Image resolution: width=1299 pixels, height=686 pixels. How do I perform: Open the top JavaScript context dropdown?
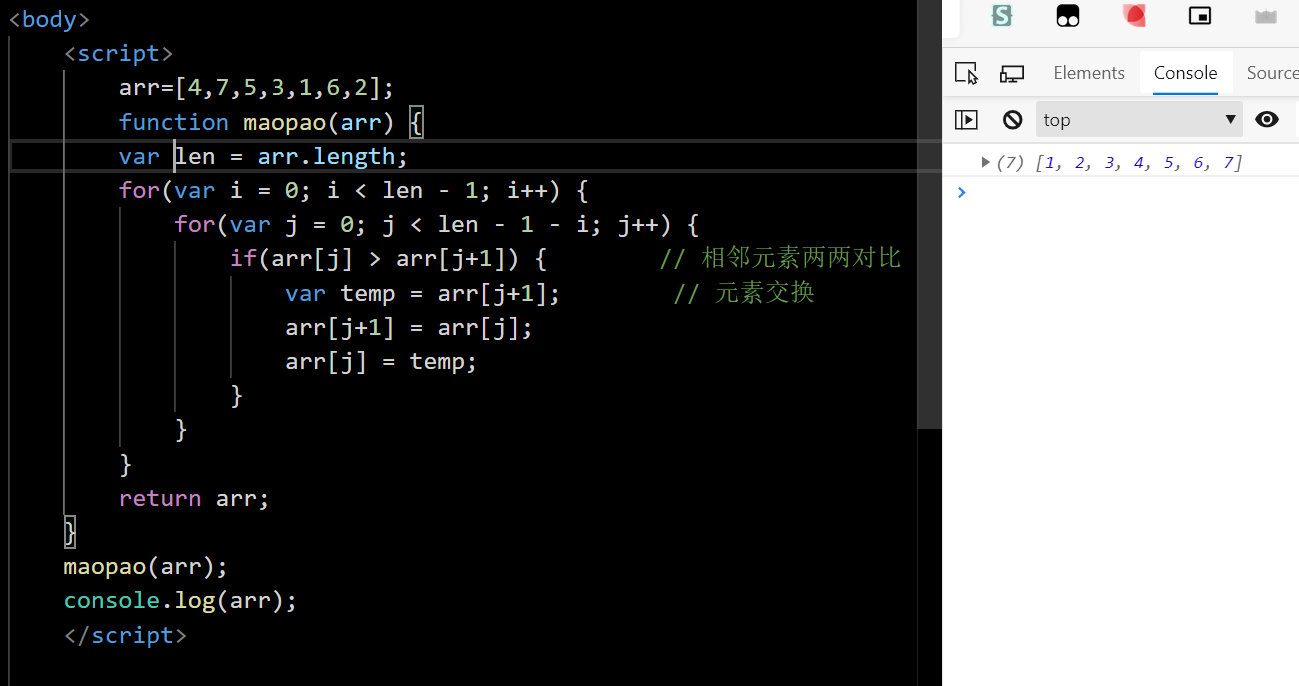[1139, 120]
